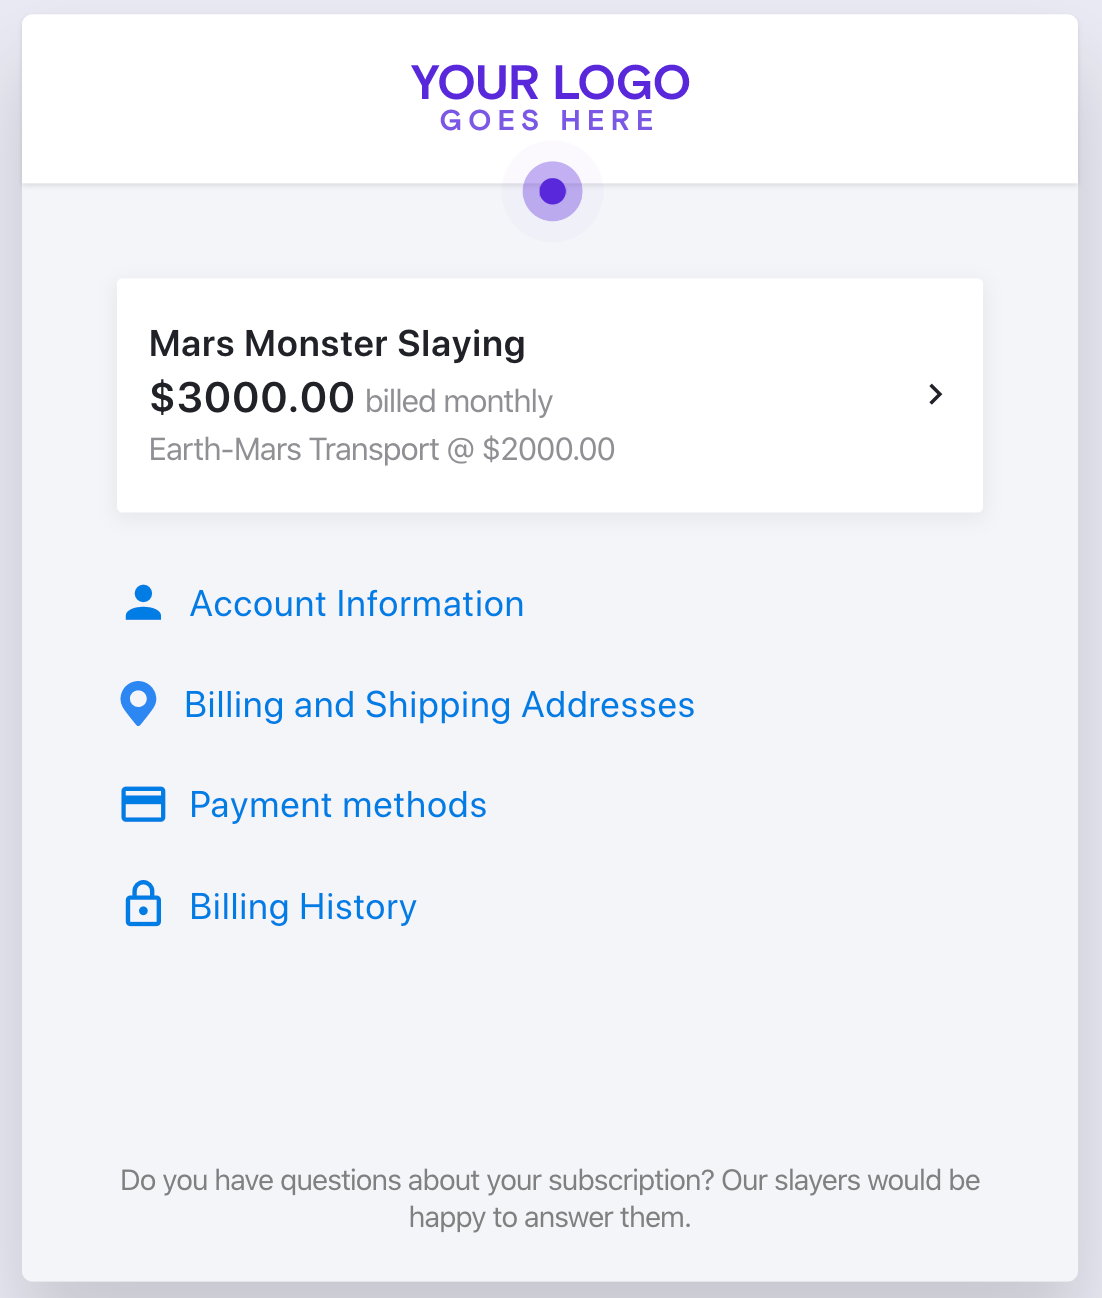Image resolution: width=1102 pixels, height=1298 pixels.
Task: Click the "happy to answer them" text
Action: [550, 1218]
